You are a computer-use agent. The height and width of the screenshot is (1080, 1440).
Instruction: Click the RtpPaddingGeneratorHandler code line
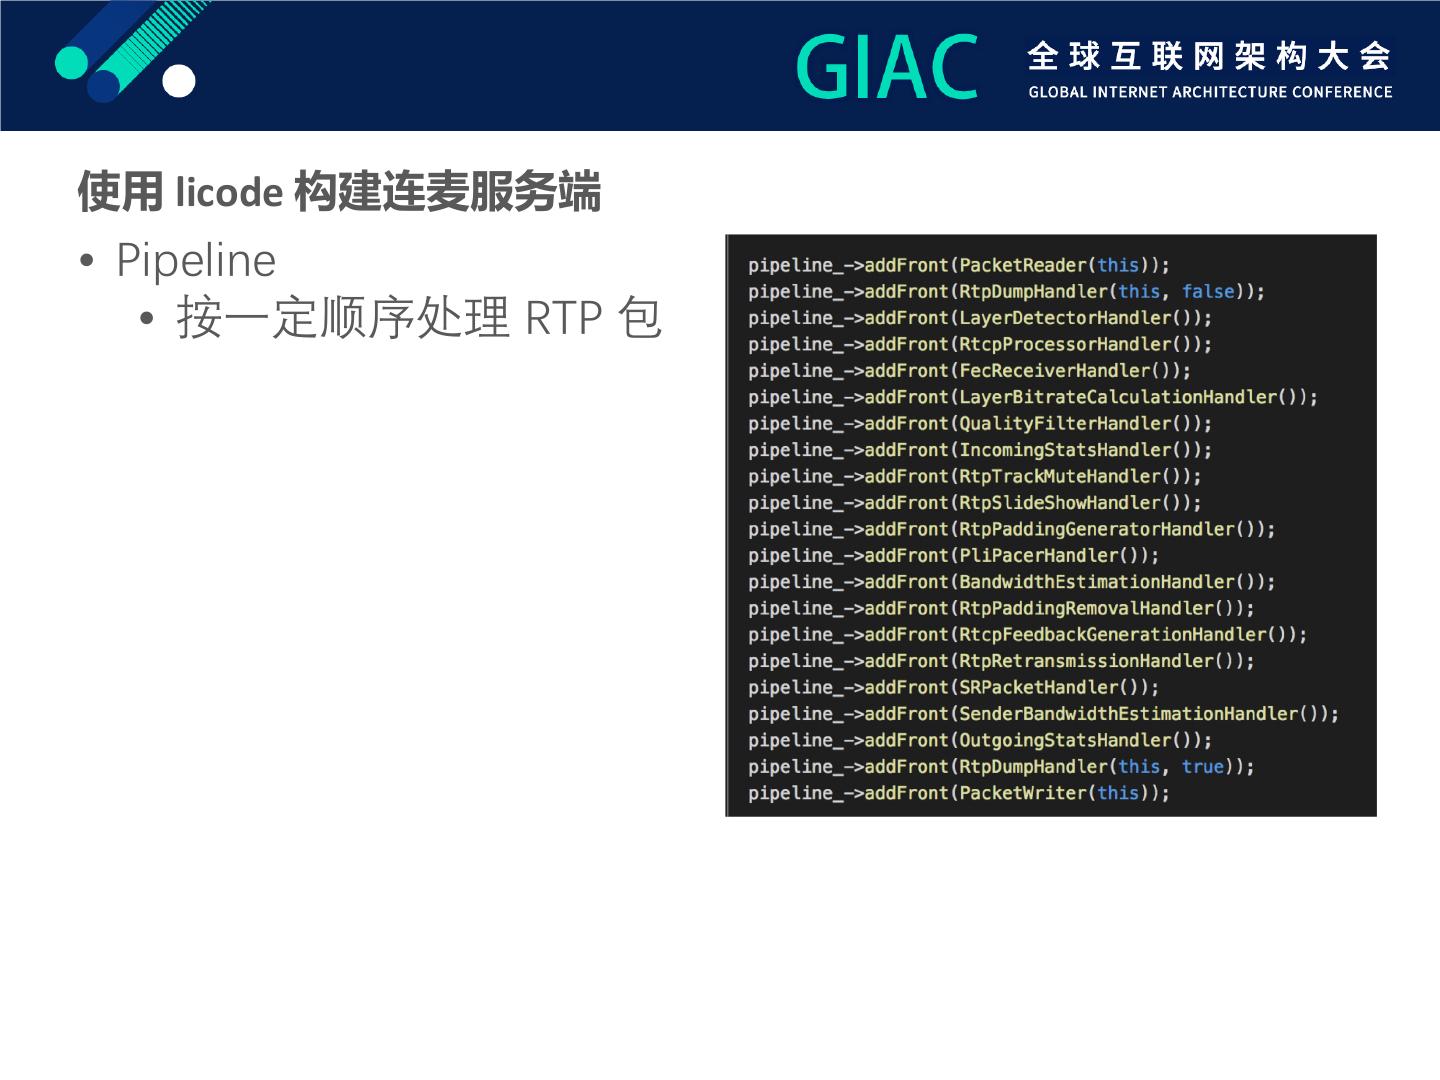pyautogui.click(x=1012, y=529)
